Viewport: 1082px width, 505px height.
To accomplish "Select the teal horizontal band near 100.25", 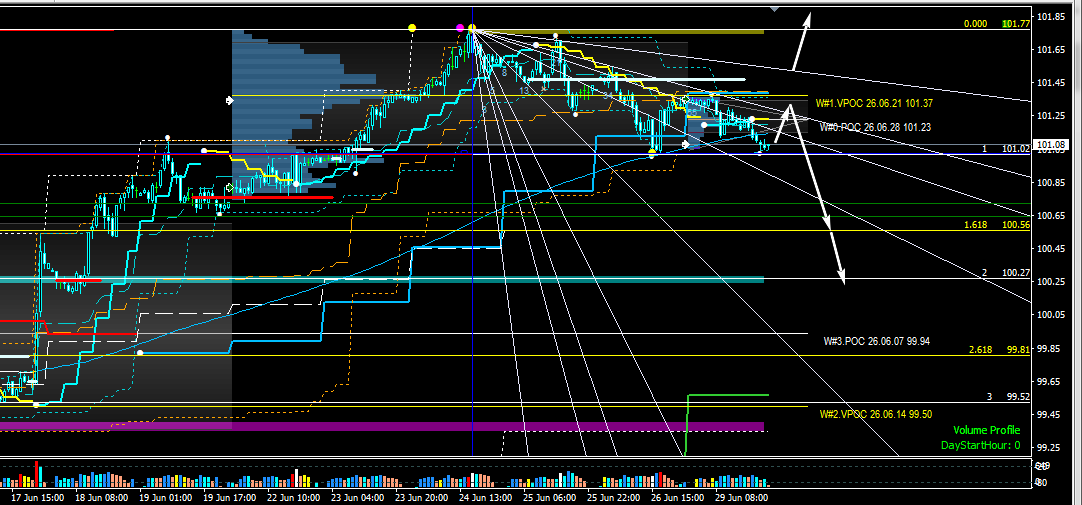I will pyautogui.click(x=382, y=279).
